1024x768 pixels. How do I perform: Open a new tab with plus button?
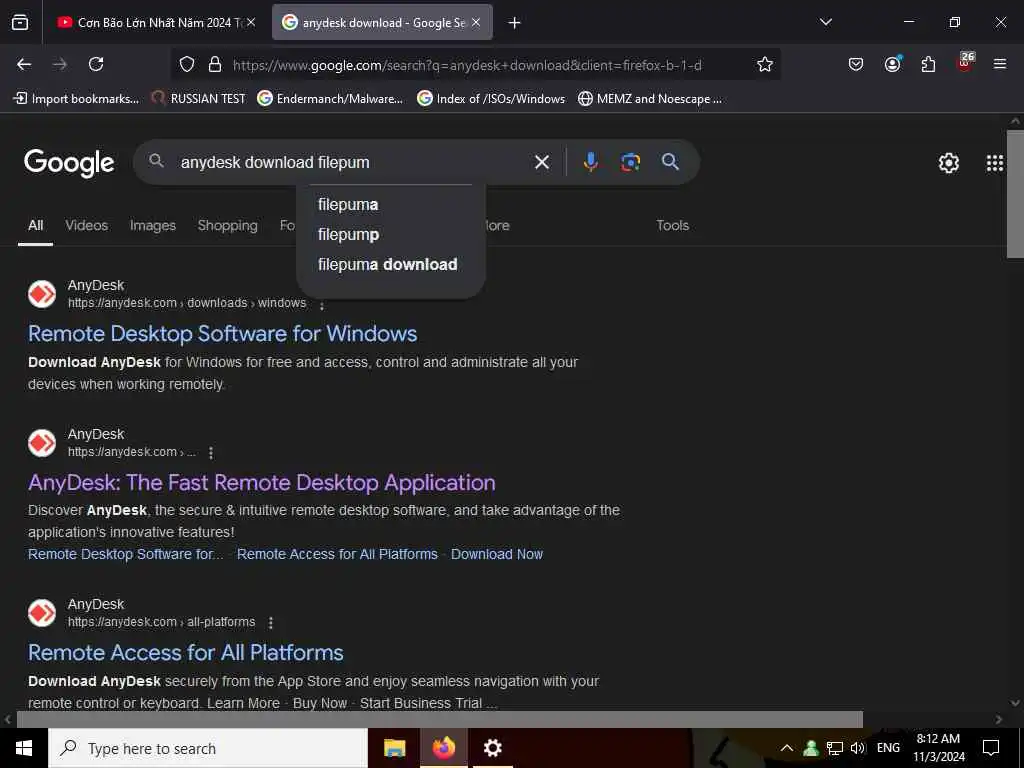[515, 23]
